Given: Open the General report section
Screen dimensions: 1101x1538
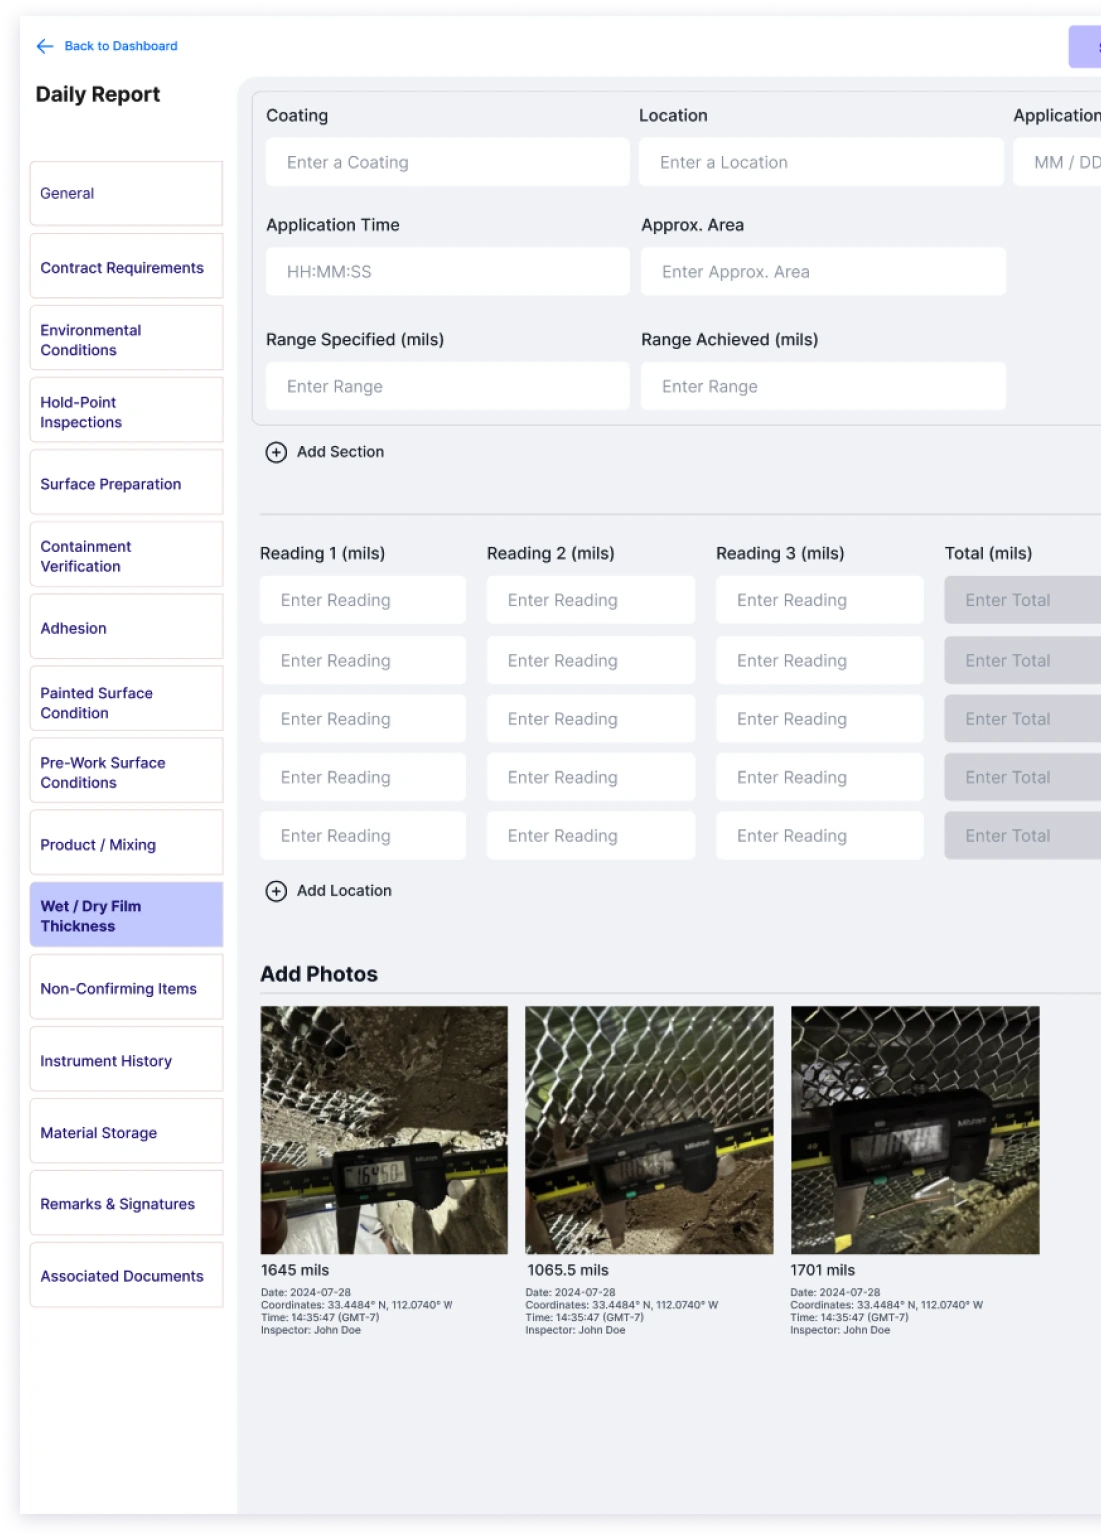Looking at the screenshot, I should [x=126, y=193].
